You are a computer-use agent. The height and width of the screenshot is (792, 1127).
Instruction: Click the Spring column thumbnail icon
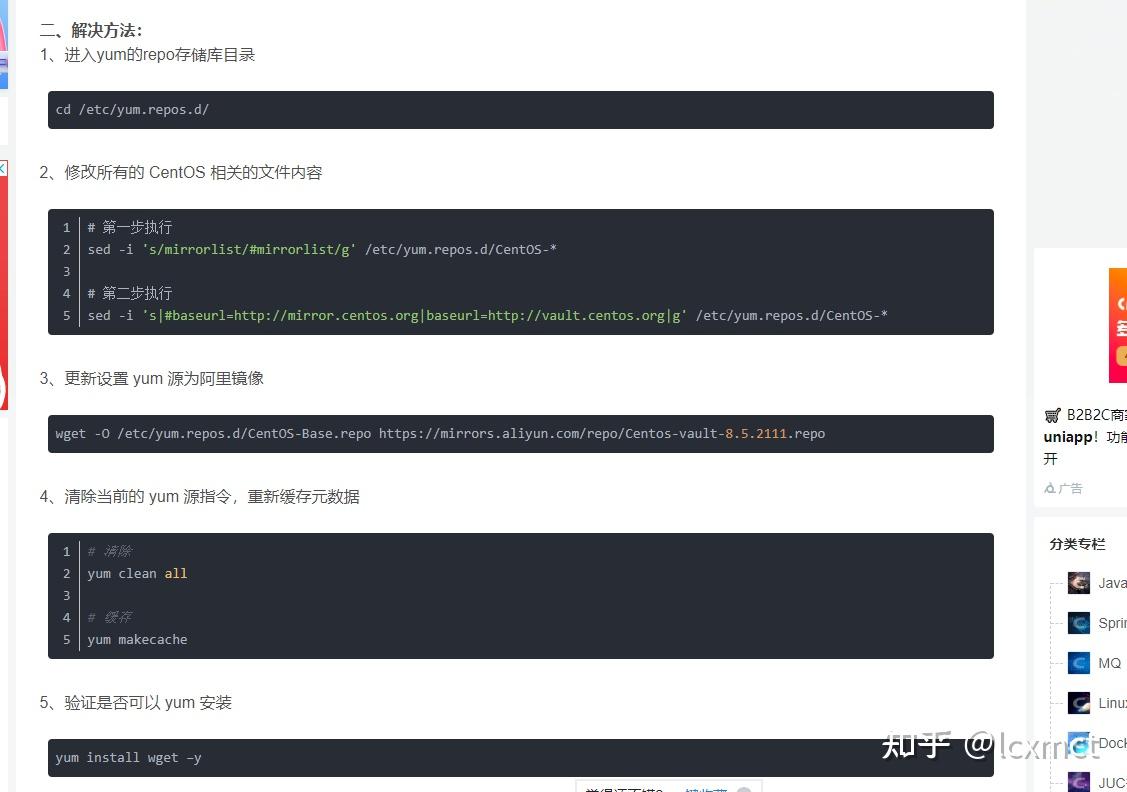[1078, 622]
